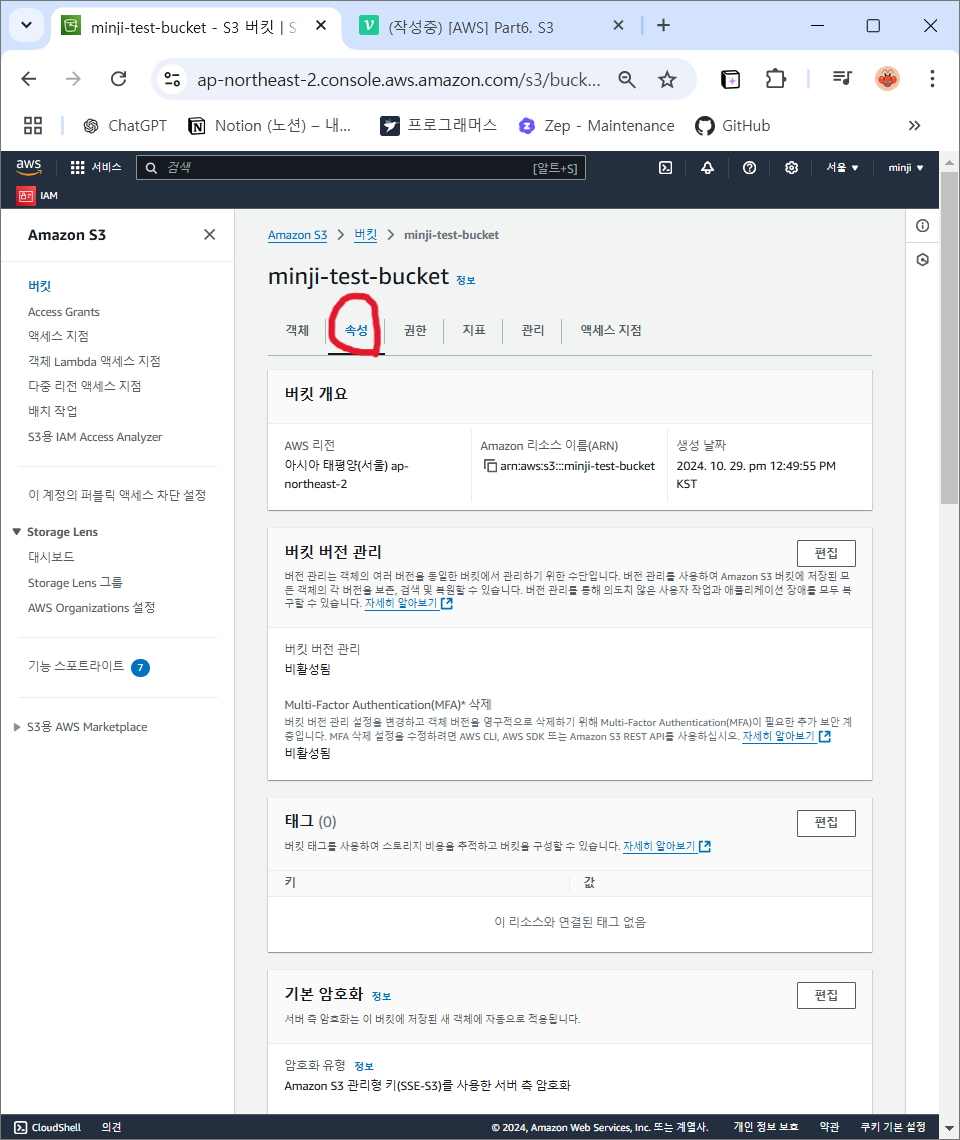Open the AWS help question mark menu
The width and height of the screenshot is (960, 1140).
(x=749, y=168)
